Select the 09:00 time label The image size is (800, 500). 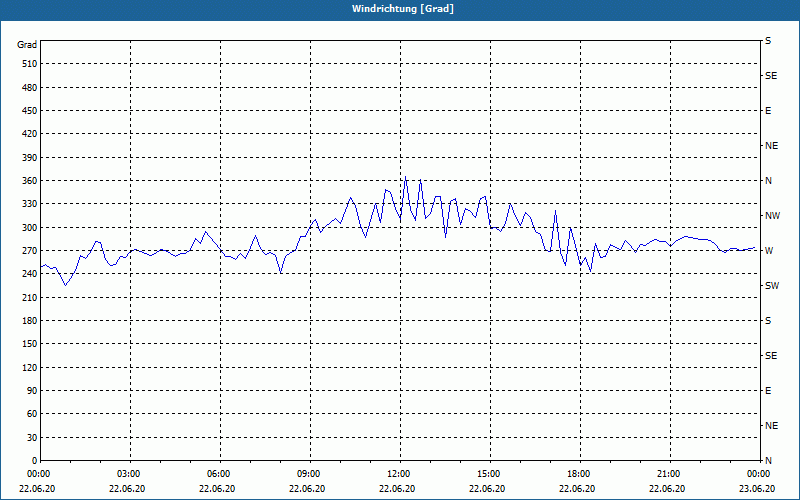coord(310,474)
